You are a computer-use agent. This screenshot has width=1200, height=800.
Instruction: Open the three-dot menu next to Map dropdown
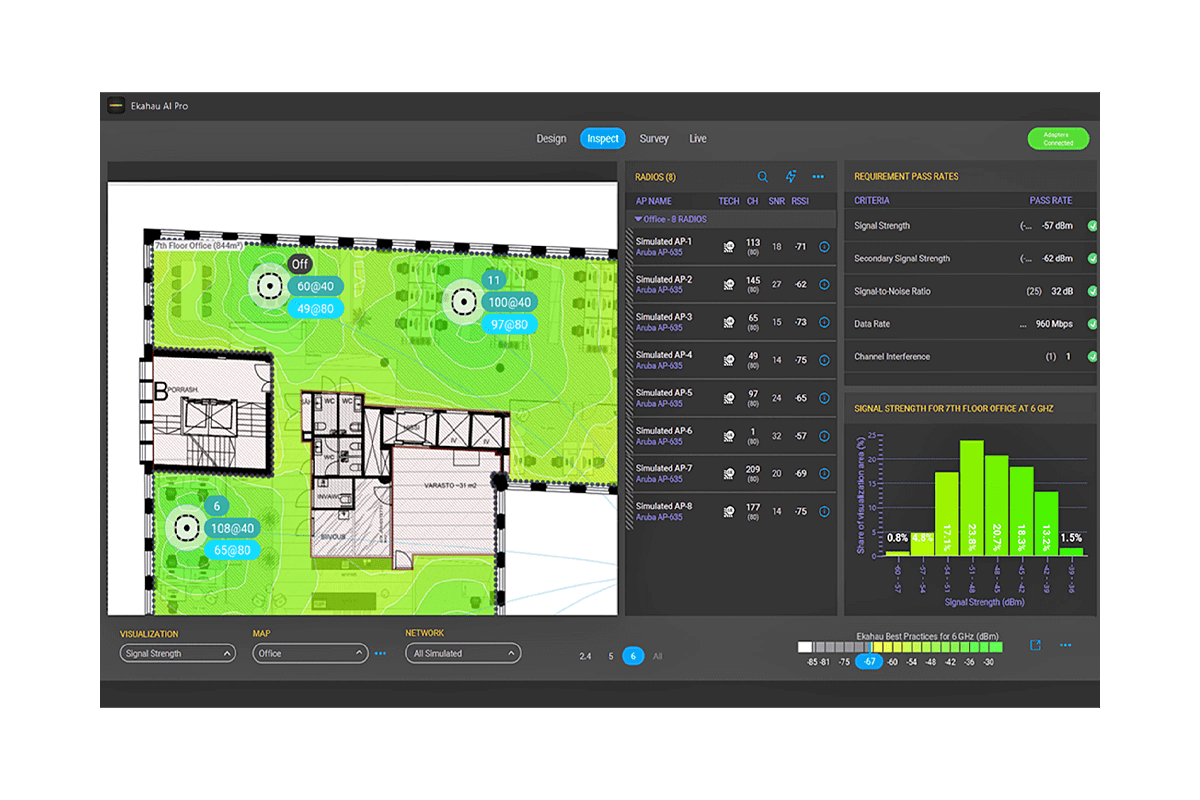(x=380, y=654)
